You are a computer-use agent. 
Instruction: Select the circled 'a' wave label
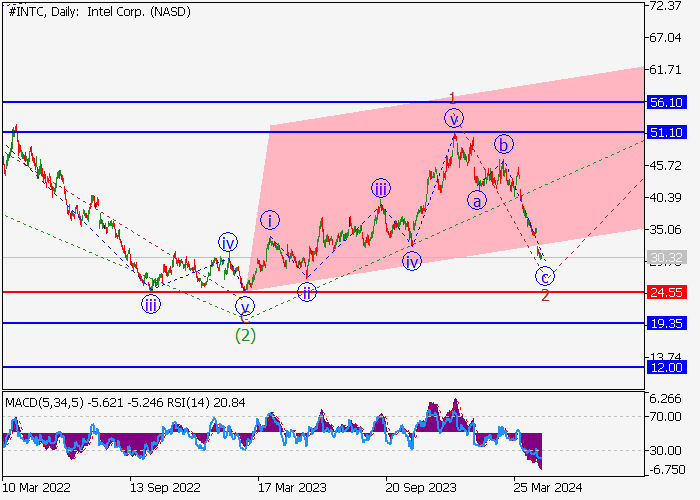477,201
